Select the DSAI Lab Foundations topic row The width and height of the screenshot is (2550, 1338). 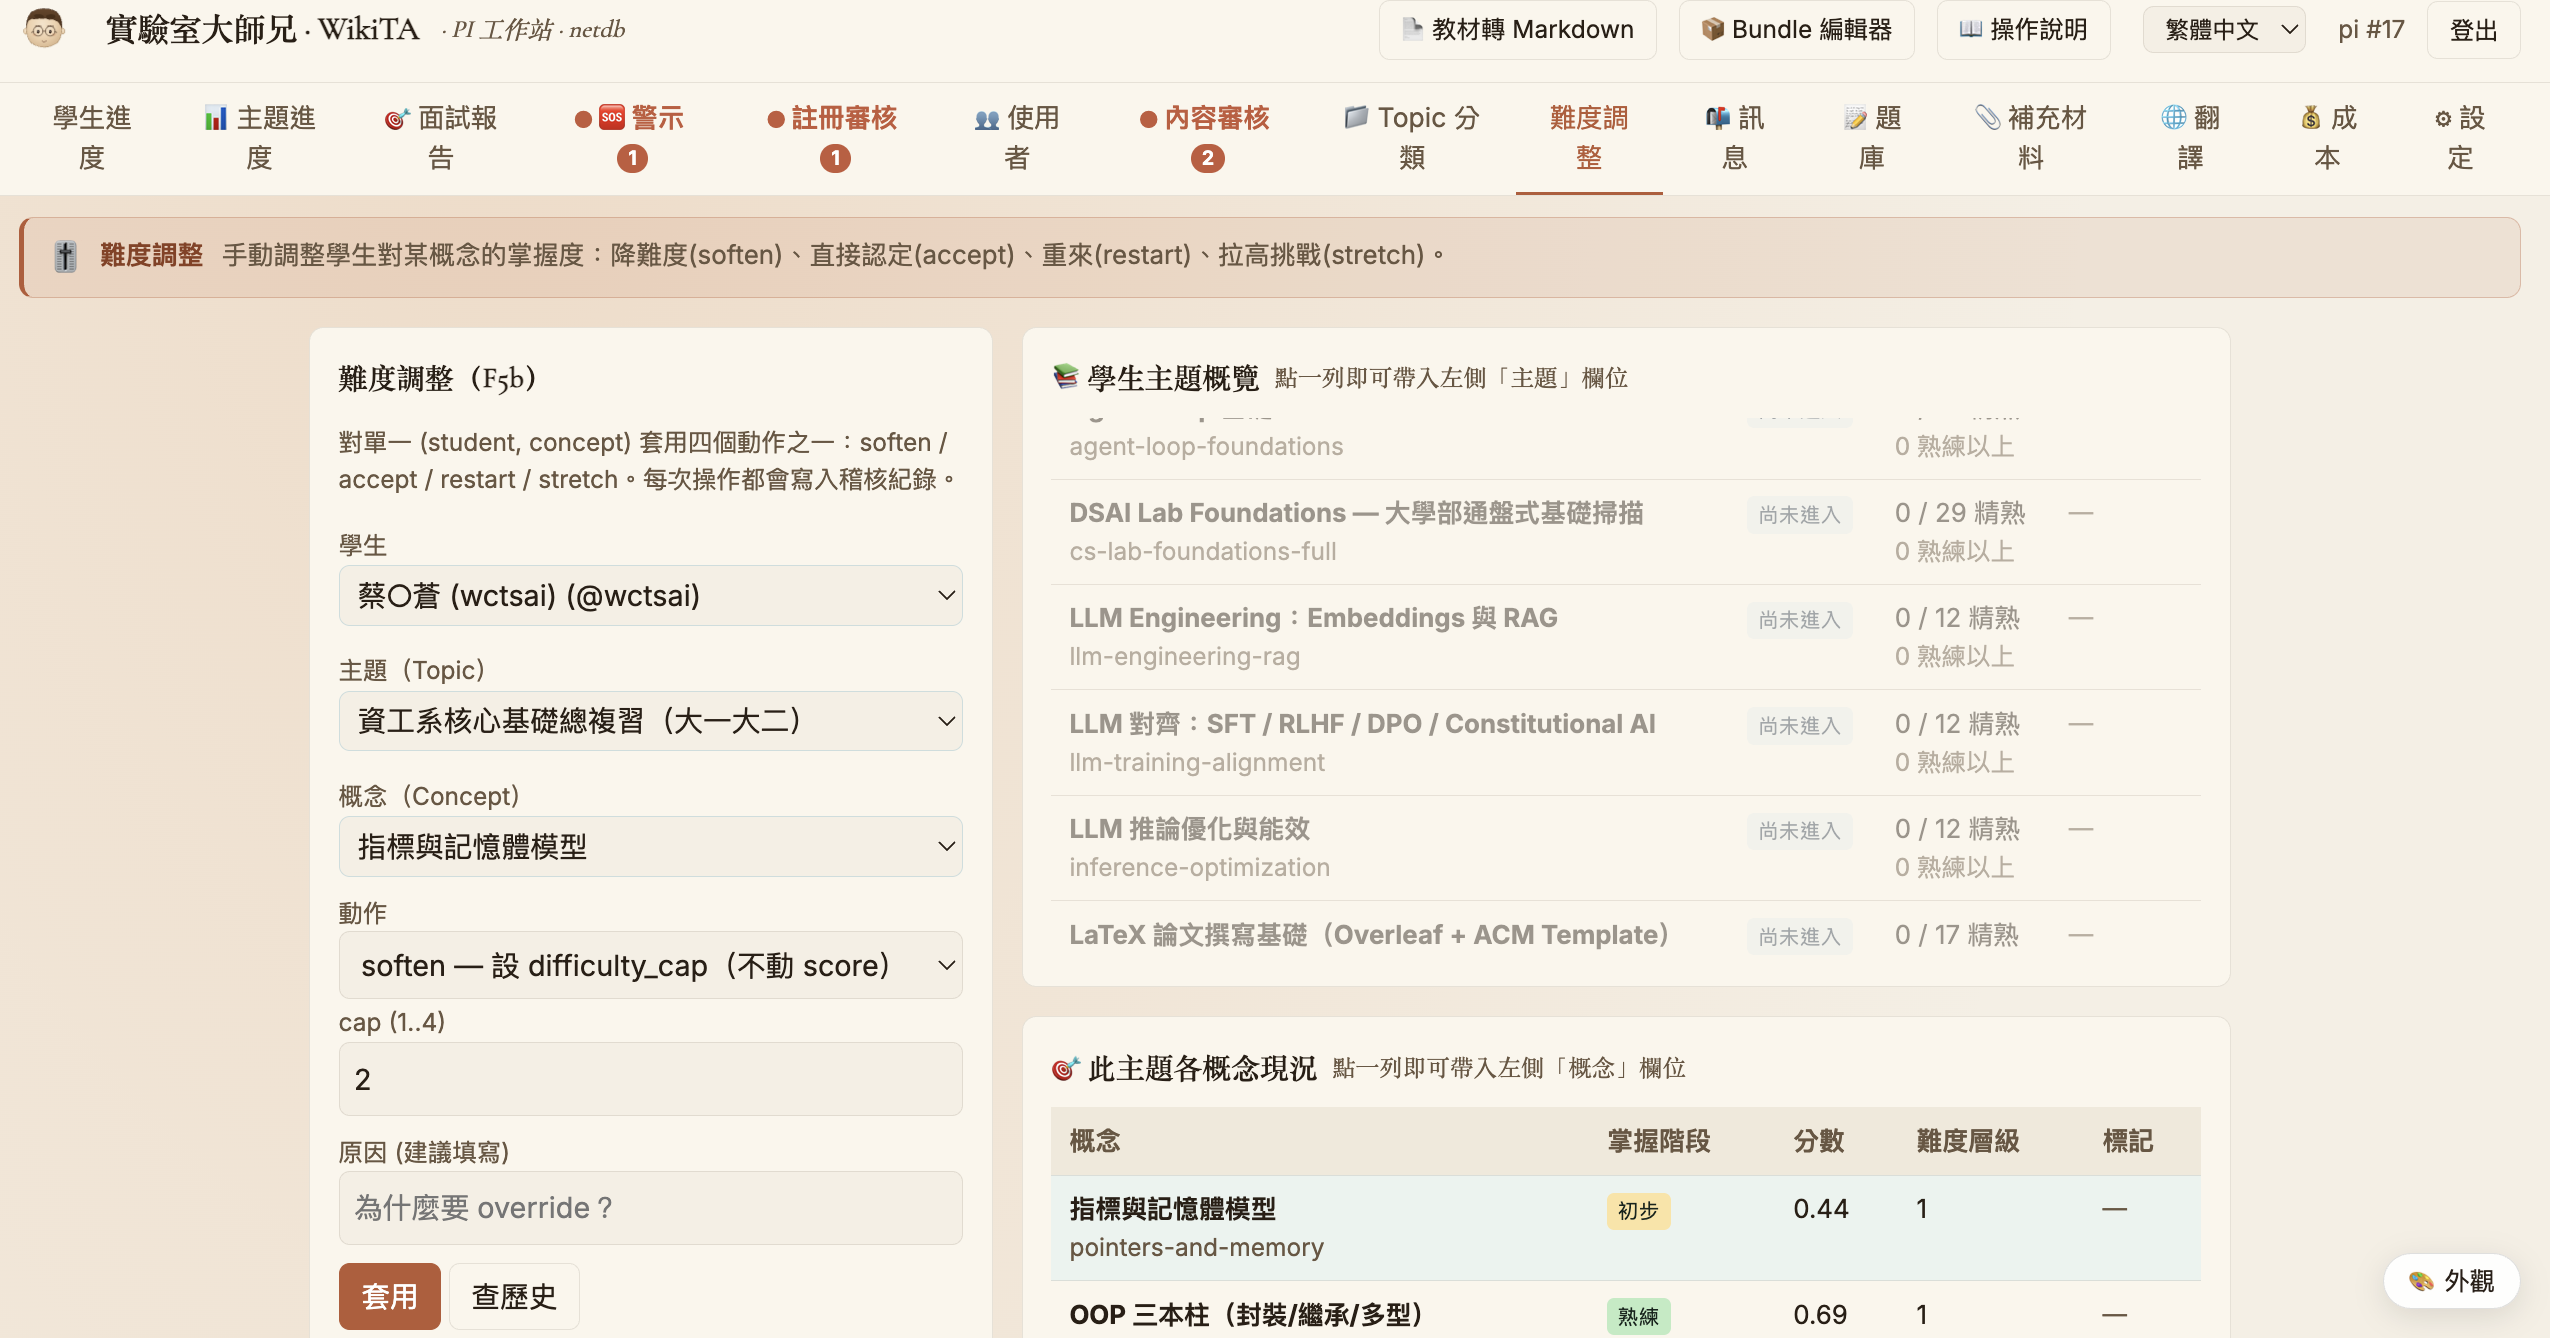click(1625, 532)
